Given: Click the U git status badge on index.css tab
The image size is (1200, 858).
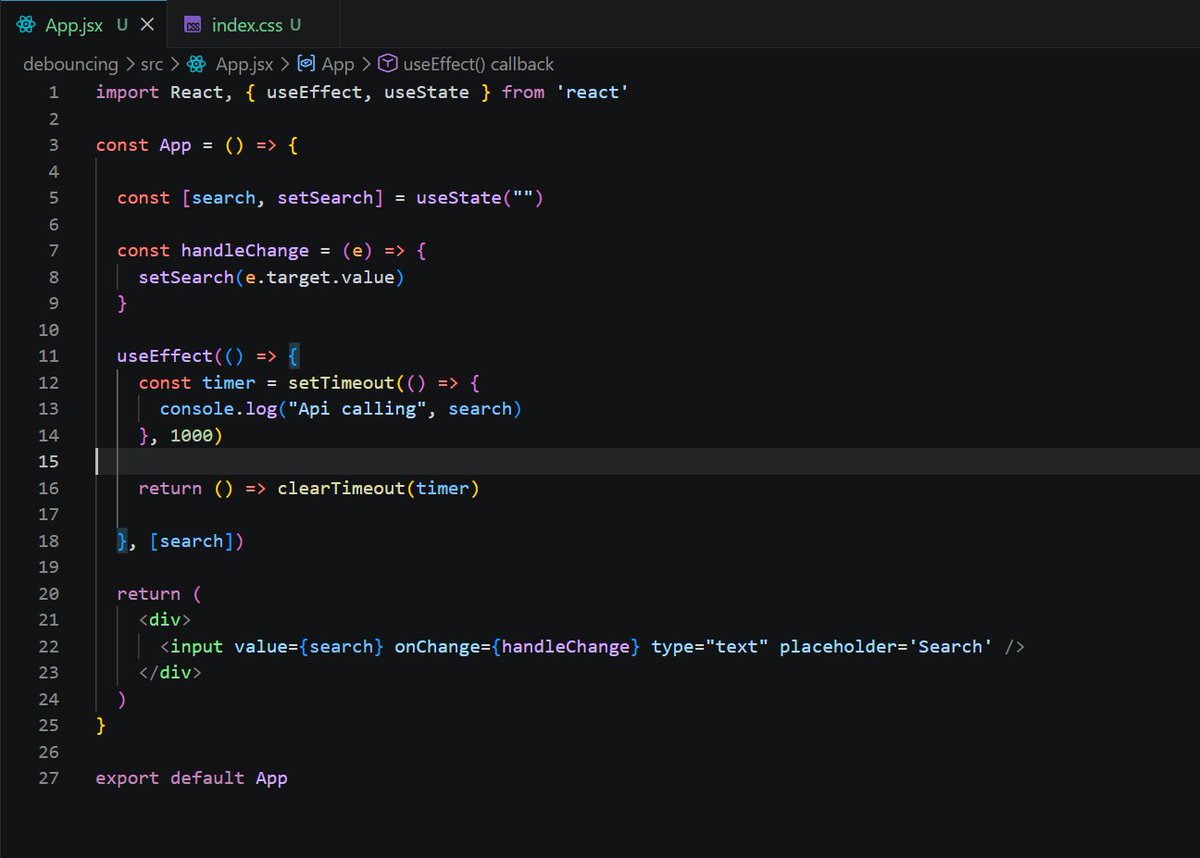Looking at the screenshot, I should [295, 25].
